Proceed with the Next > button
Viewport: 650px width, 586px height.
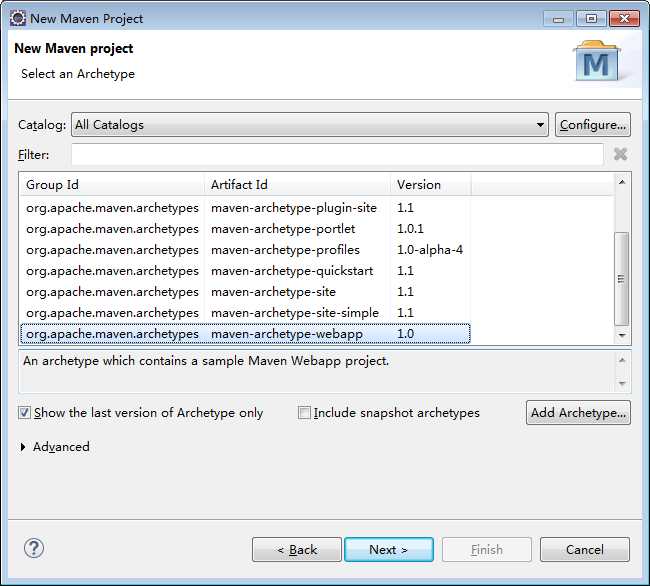(x=389, y=550)
